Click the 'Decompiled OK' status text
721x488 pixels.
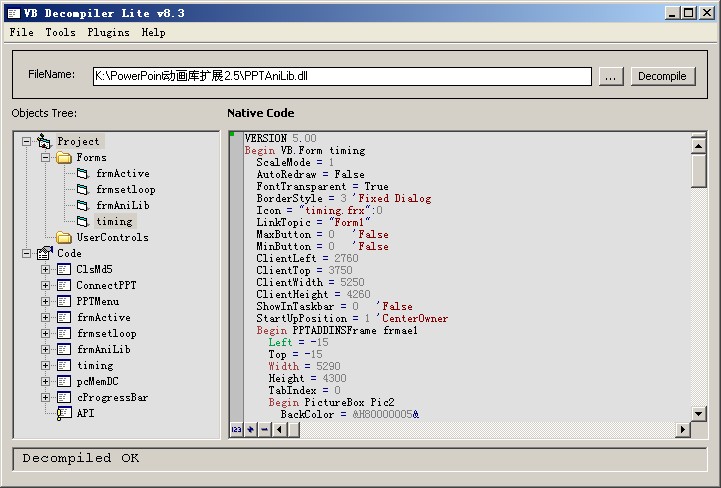tap(81, 458)
